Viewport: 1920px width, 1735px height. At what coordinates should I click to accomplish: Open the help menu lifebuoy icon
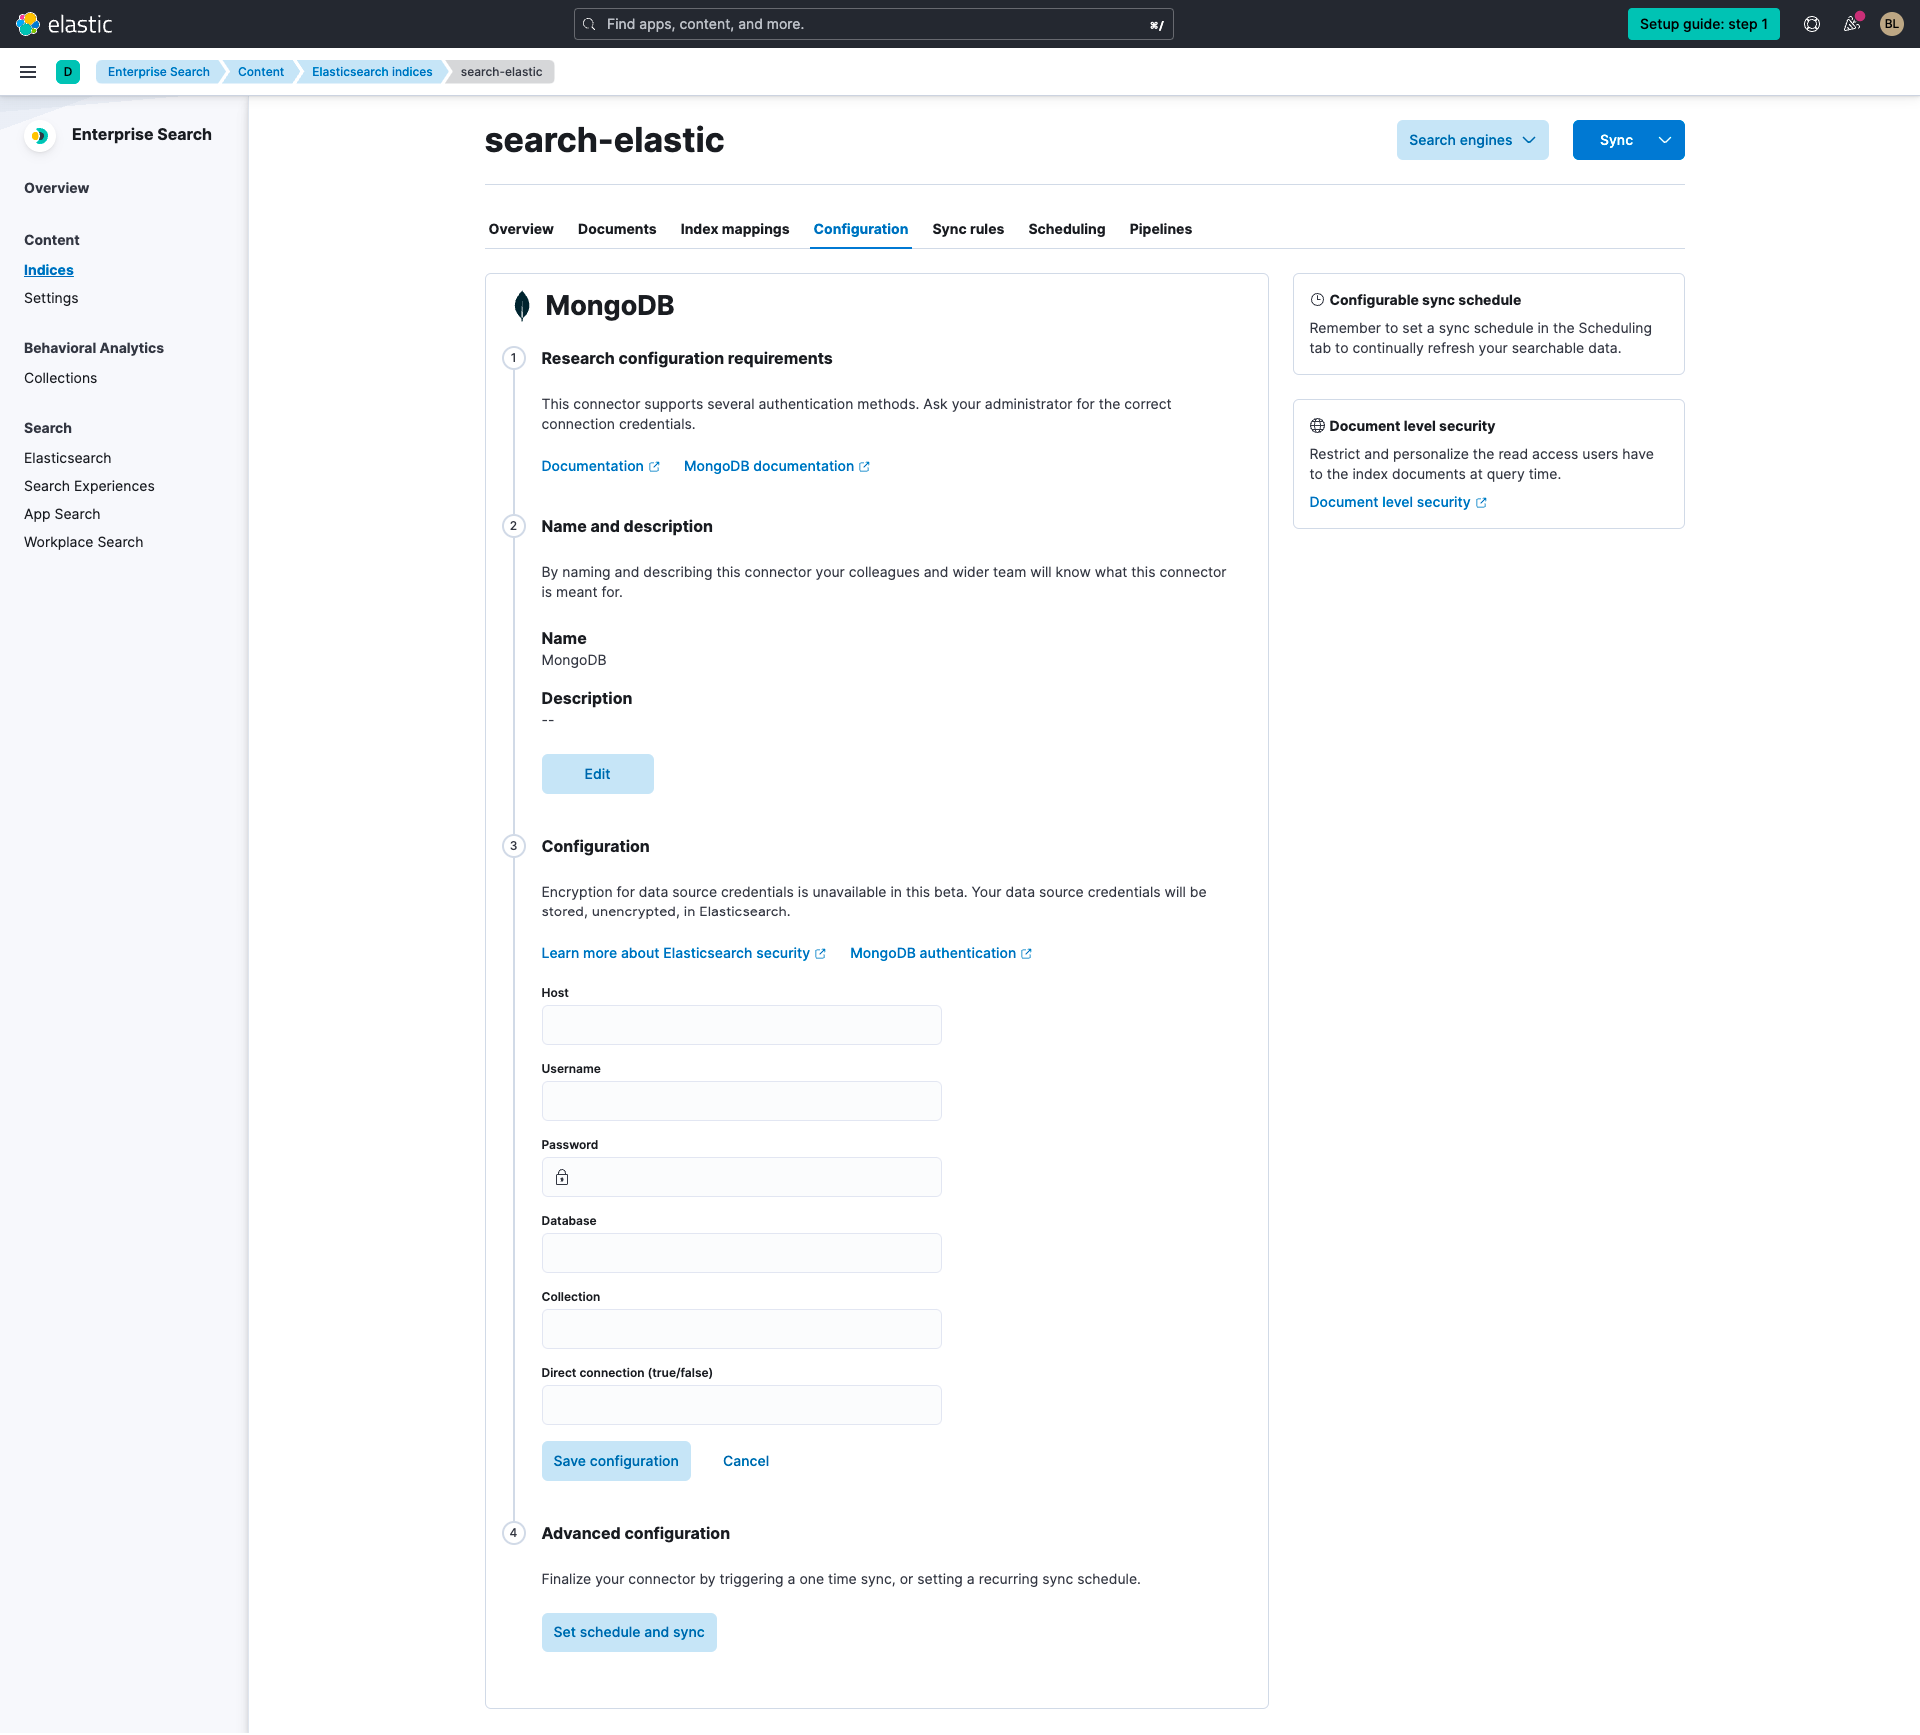tap(1812, 24)
